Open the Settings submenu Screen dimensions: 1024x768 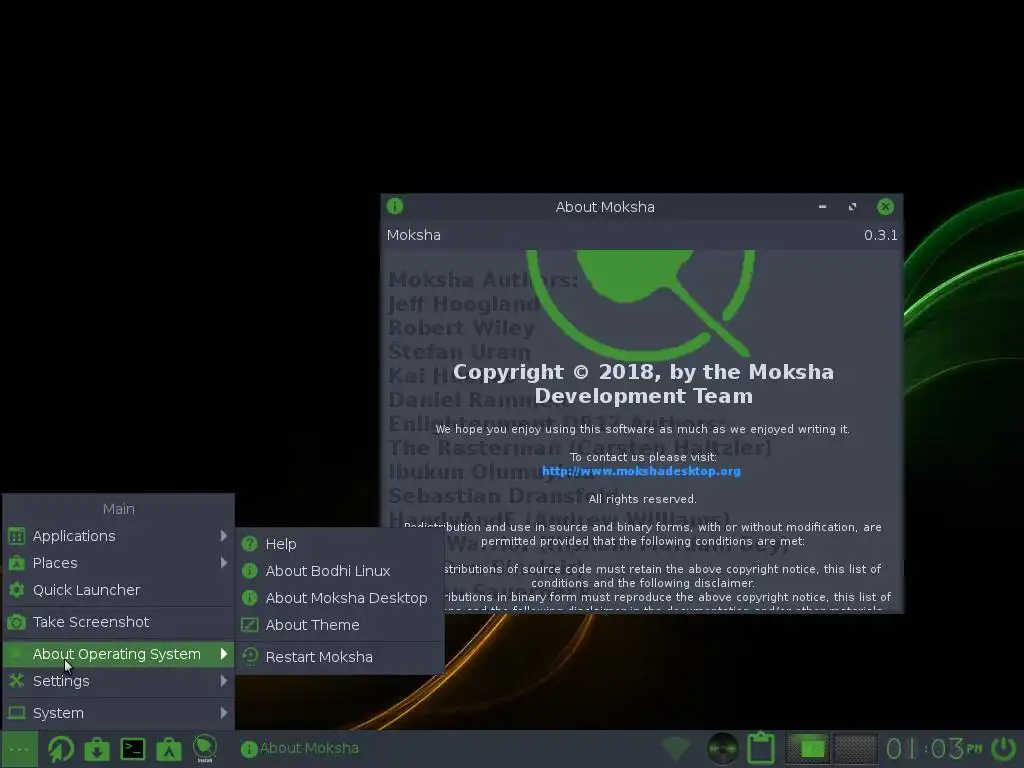pyautogui.click(x=118, y=680)
